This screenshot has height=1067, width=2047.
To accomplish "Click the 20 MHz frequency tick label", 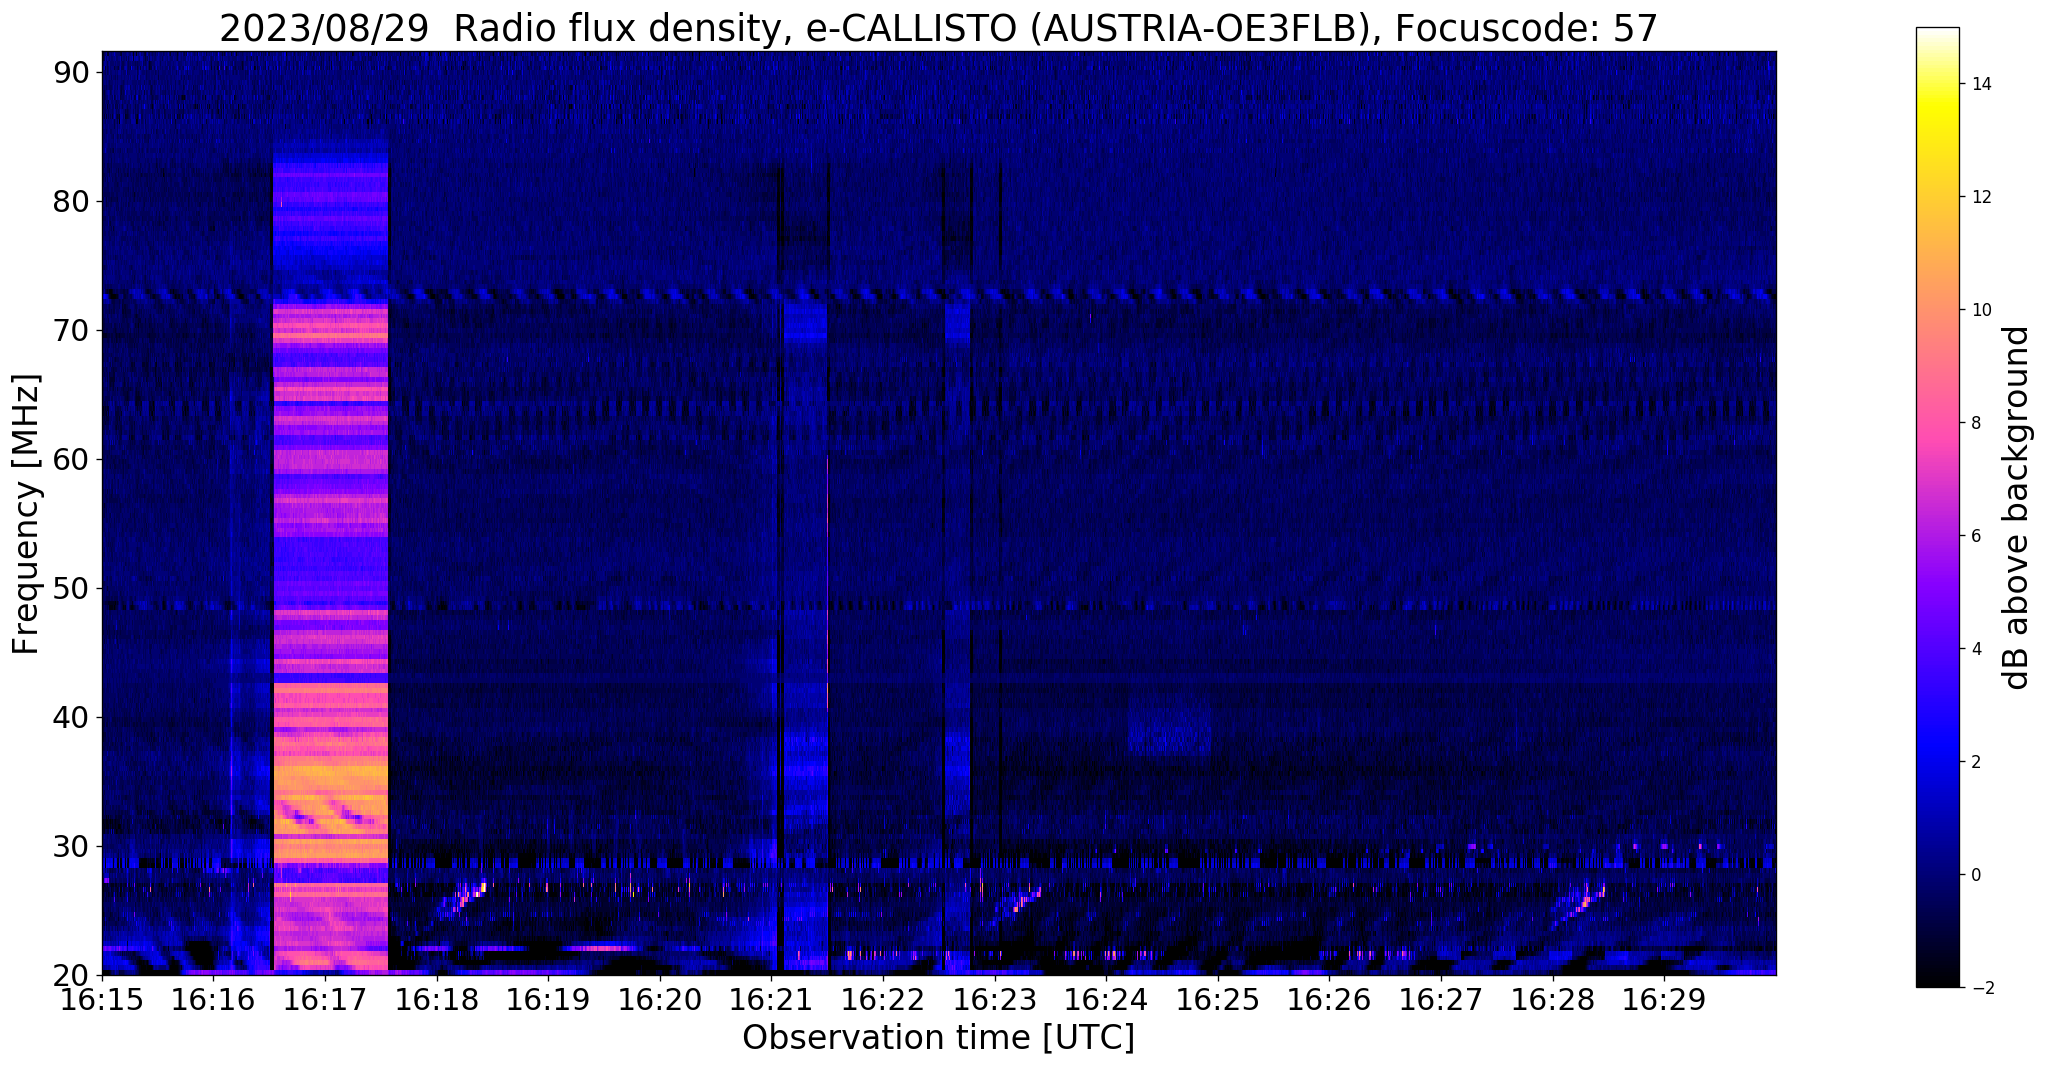I will (71, 975).
